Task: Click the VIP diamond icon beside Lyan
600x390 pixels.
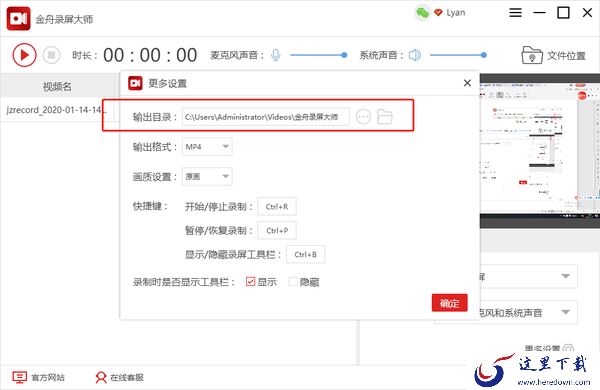Action: [438, 13]
